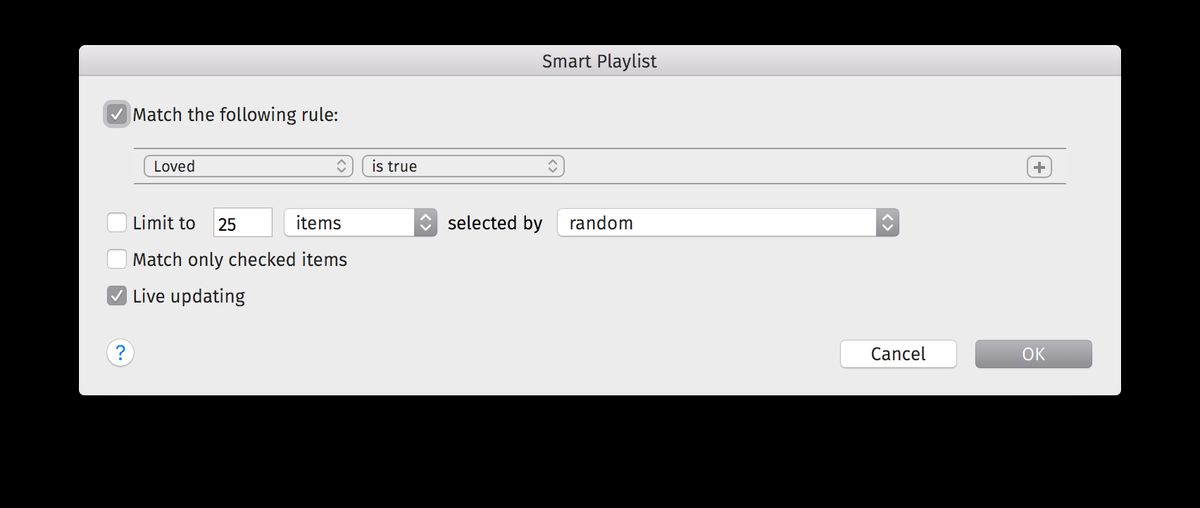The height and width of the screenshot is (508, 1200).
Task: Click the arrows icon on the 'is true' popup
Action: point(552,167)
